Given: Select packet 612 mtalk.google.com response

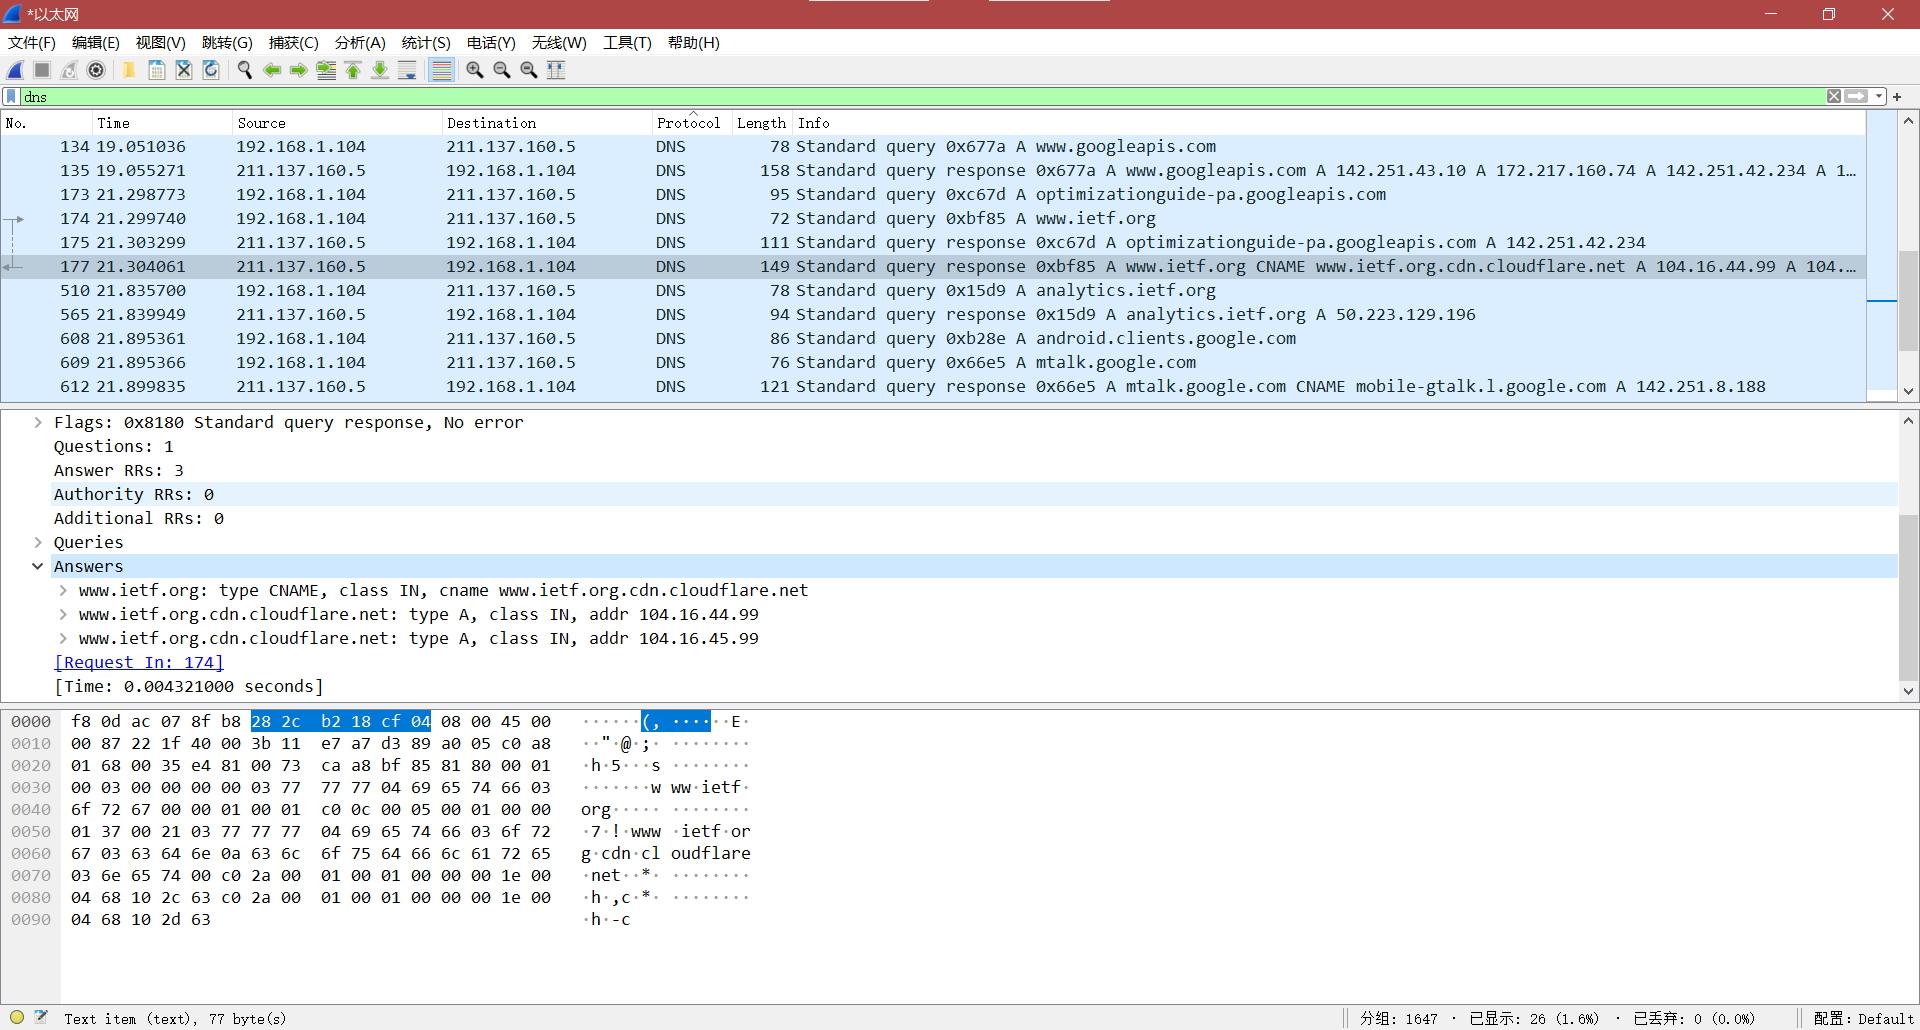Looking at the screenshot, I should 933,386.
